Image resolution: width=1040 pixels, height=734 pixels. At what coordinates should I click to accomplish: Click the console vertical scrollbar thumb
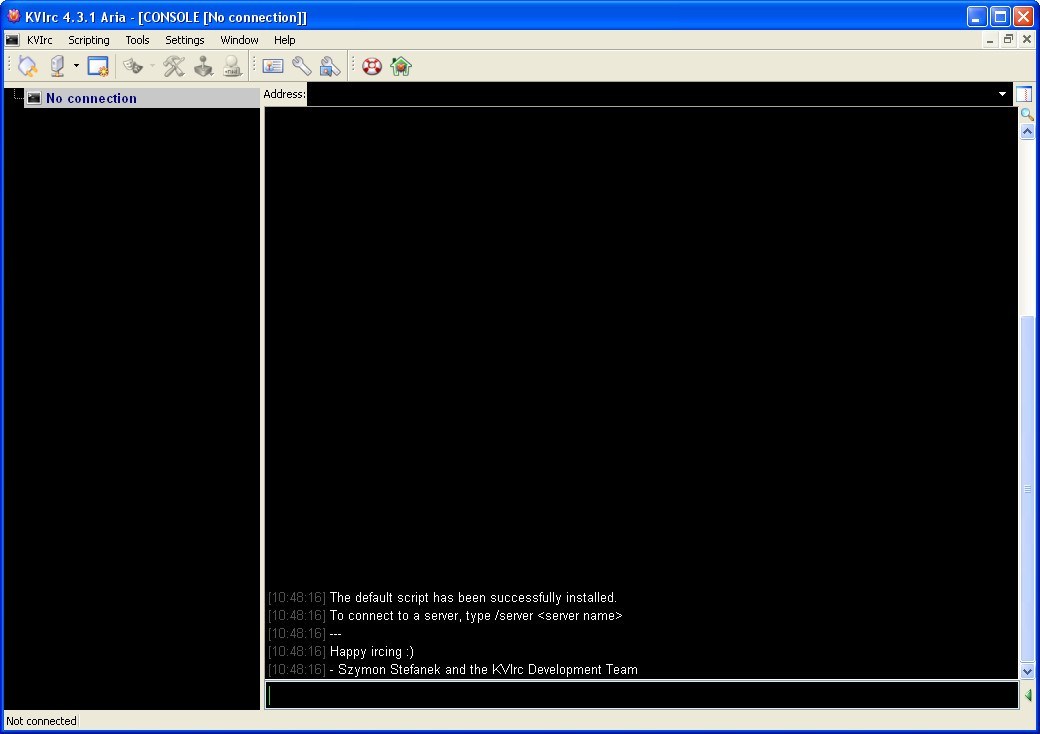(1027, 489)
